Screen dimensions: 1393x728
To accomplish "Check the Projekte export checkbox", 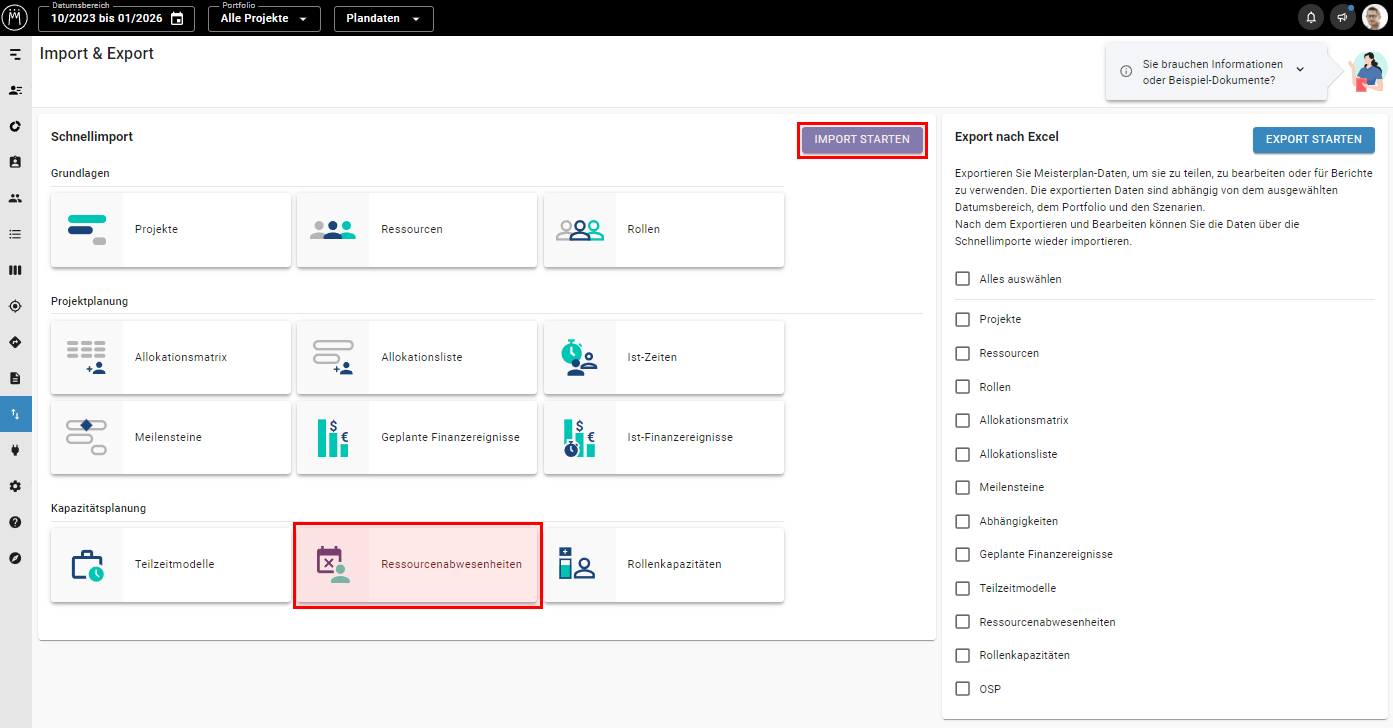I will (x=963, y=319).
